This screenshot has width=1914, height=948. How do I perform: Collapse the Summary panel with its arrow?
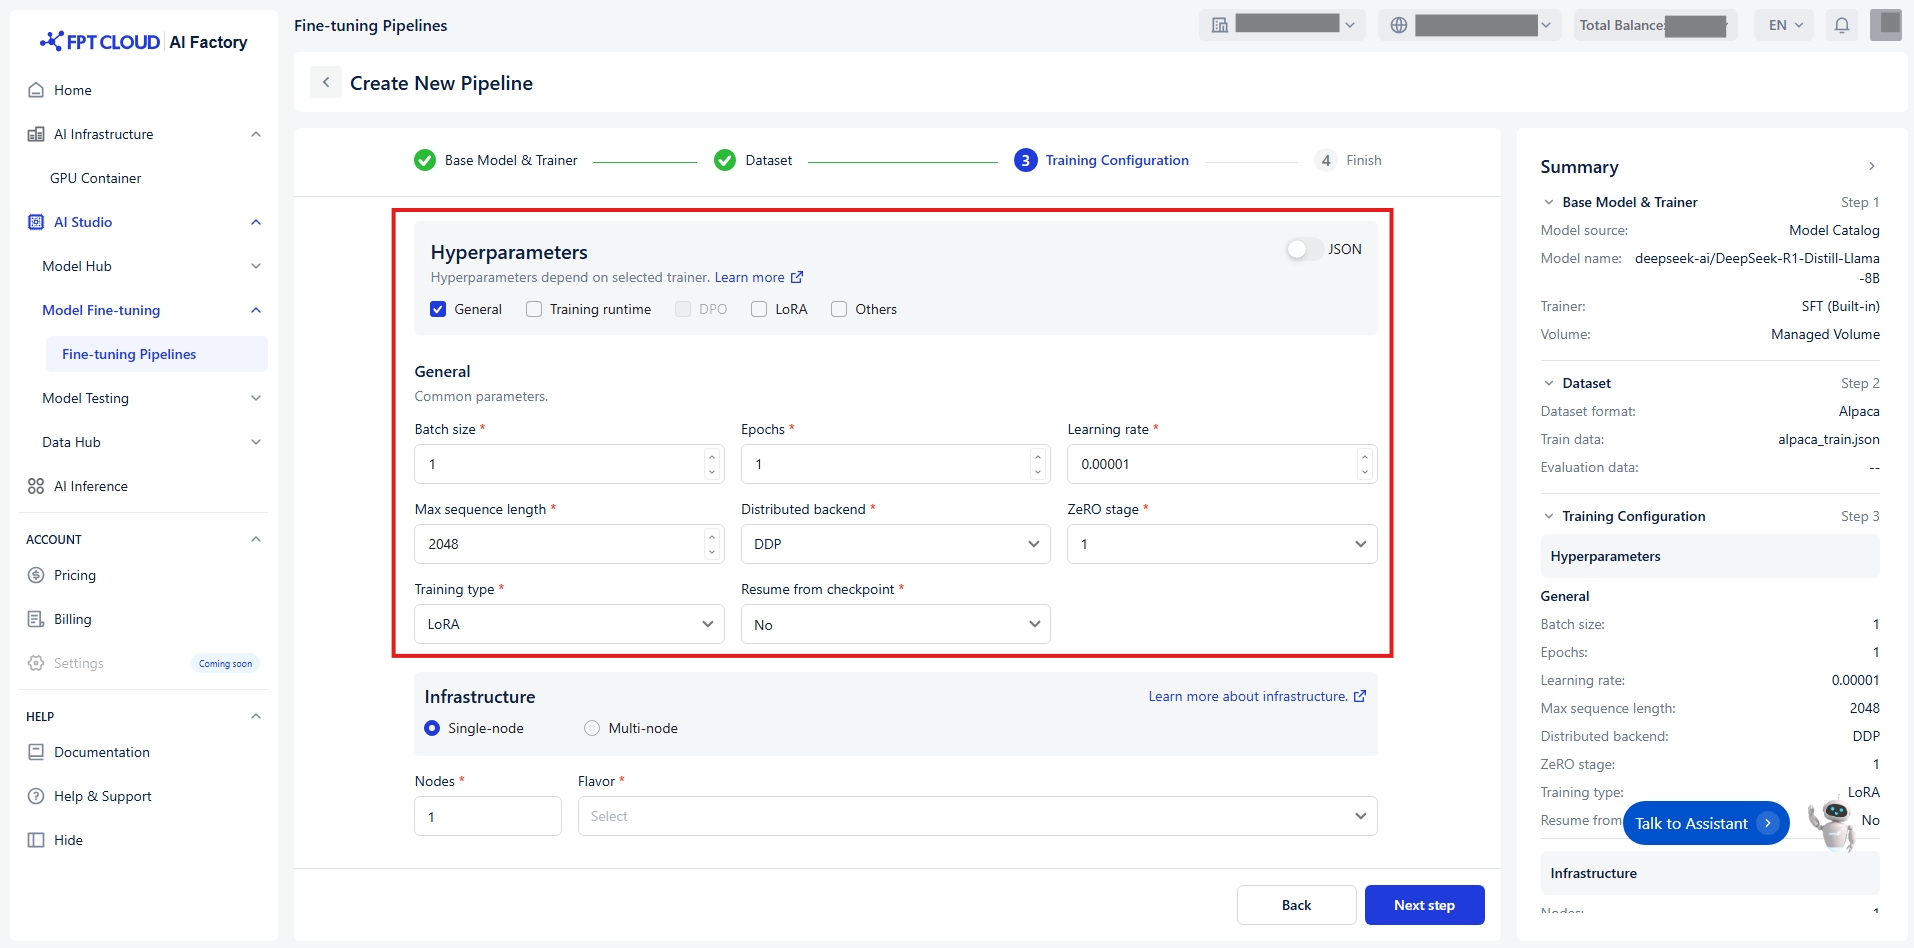(x=1871, y=166)
